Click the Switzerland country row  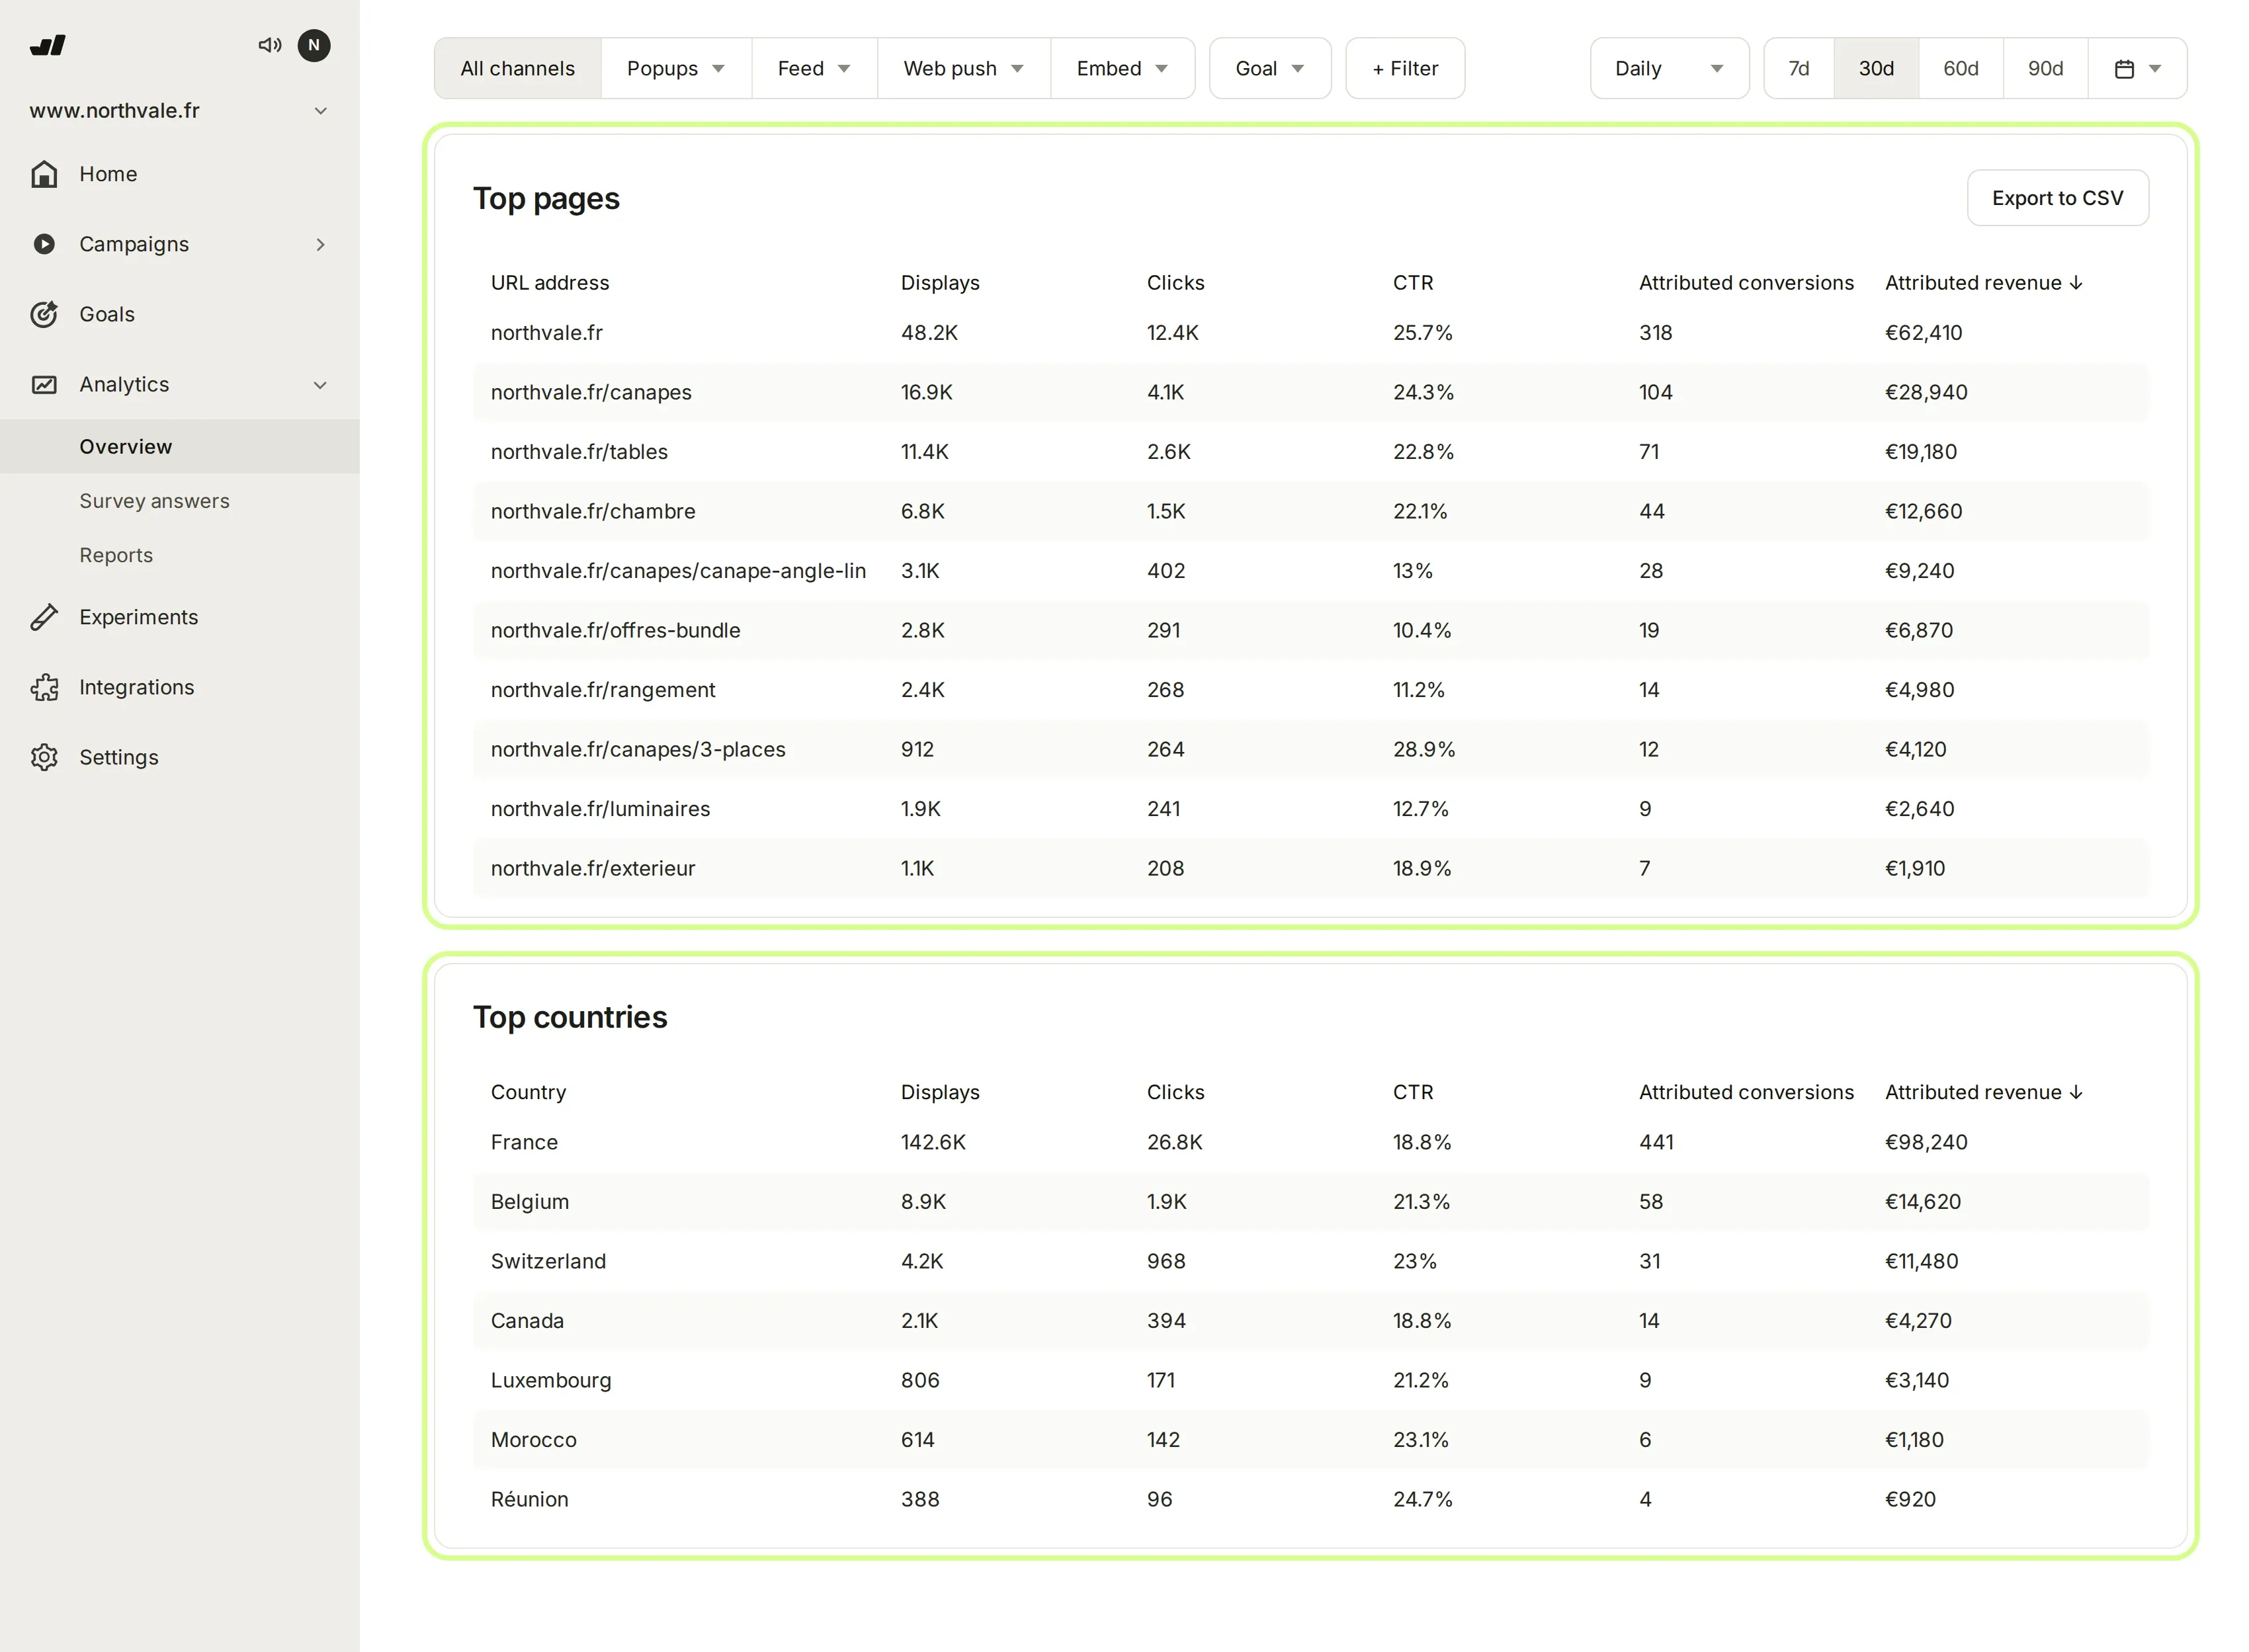click(1310, 1261)
